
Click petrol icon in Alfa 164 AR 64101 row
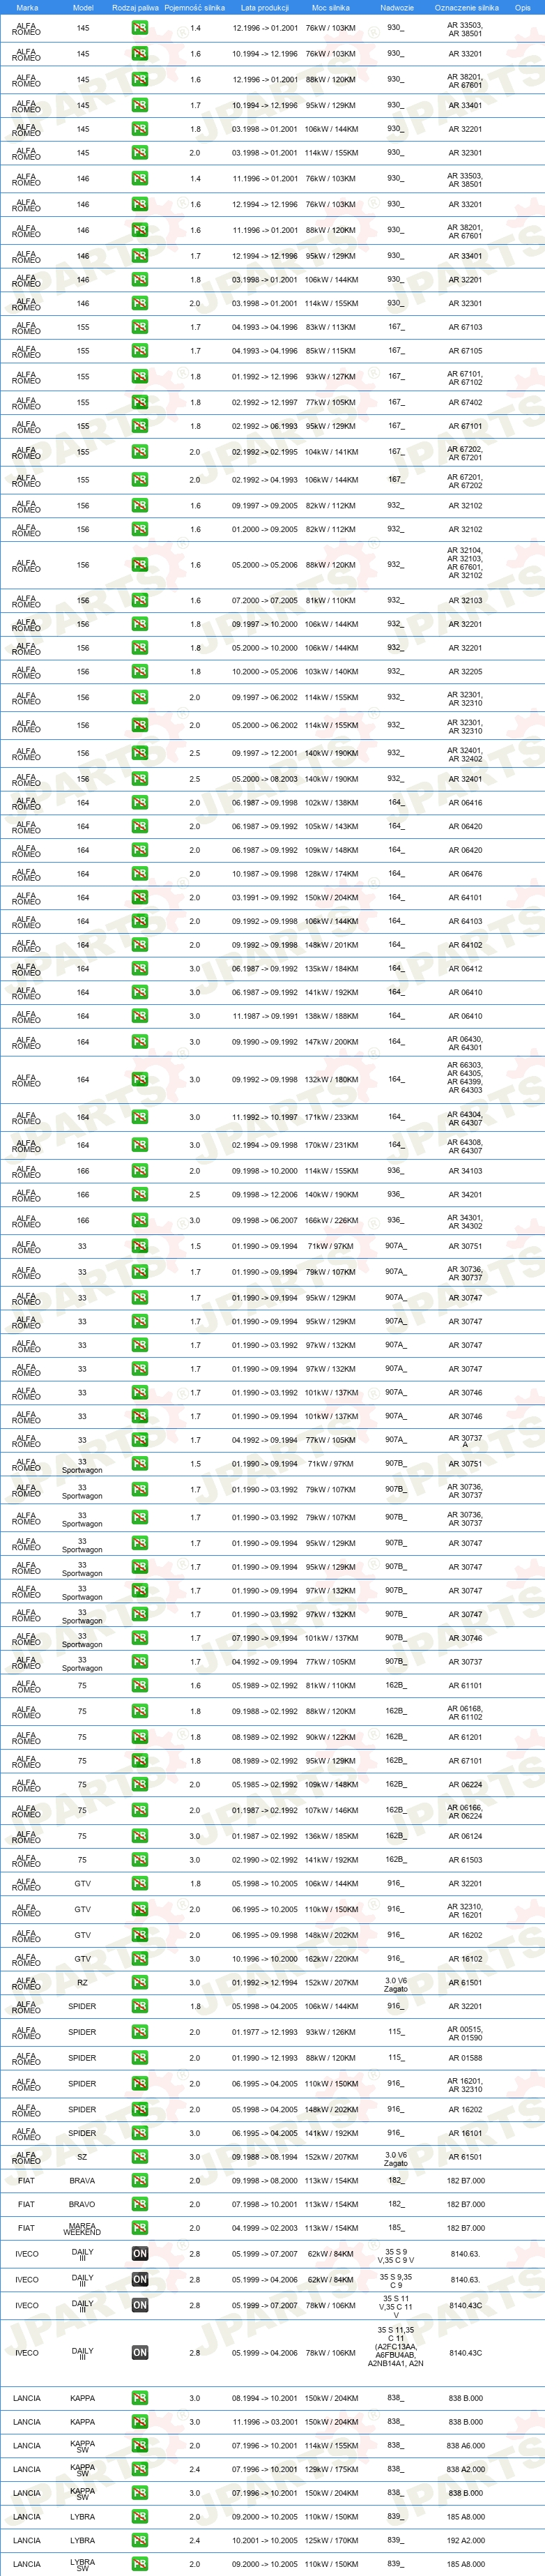[x=139, y=898]
